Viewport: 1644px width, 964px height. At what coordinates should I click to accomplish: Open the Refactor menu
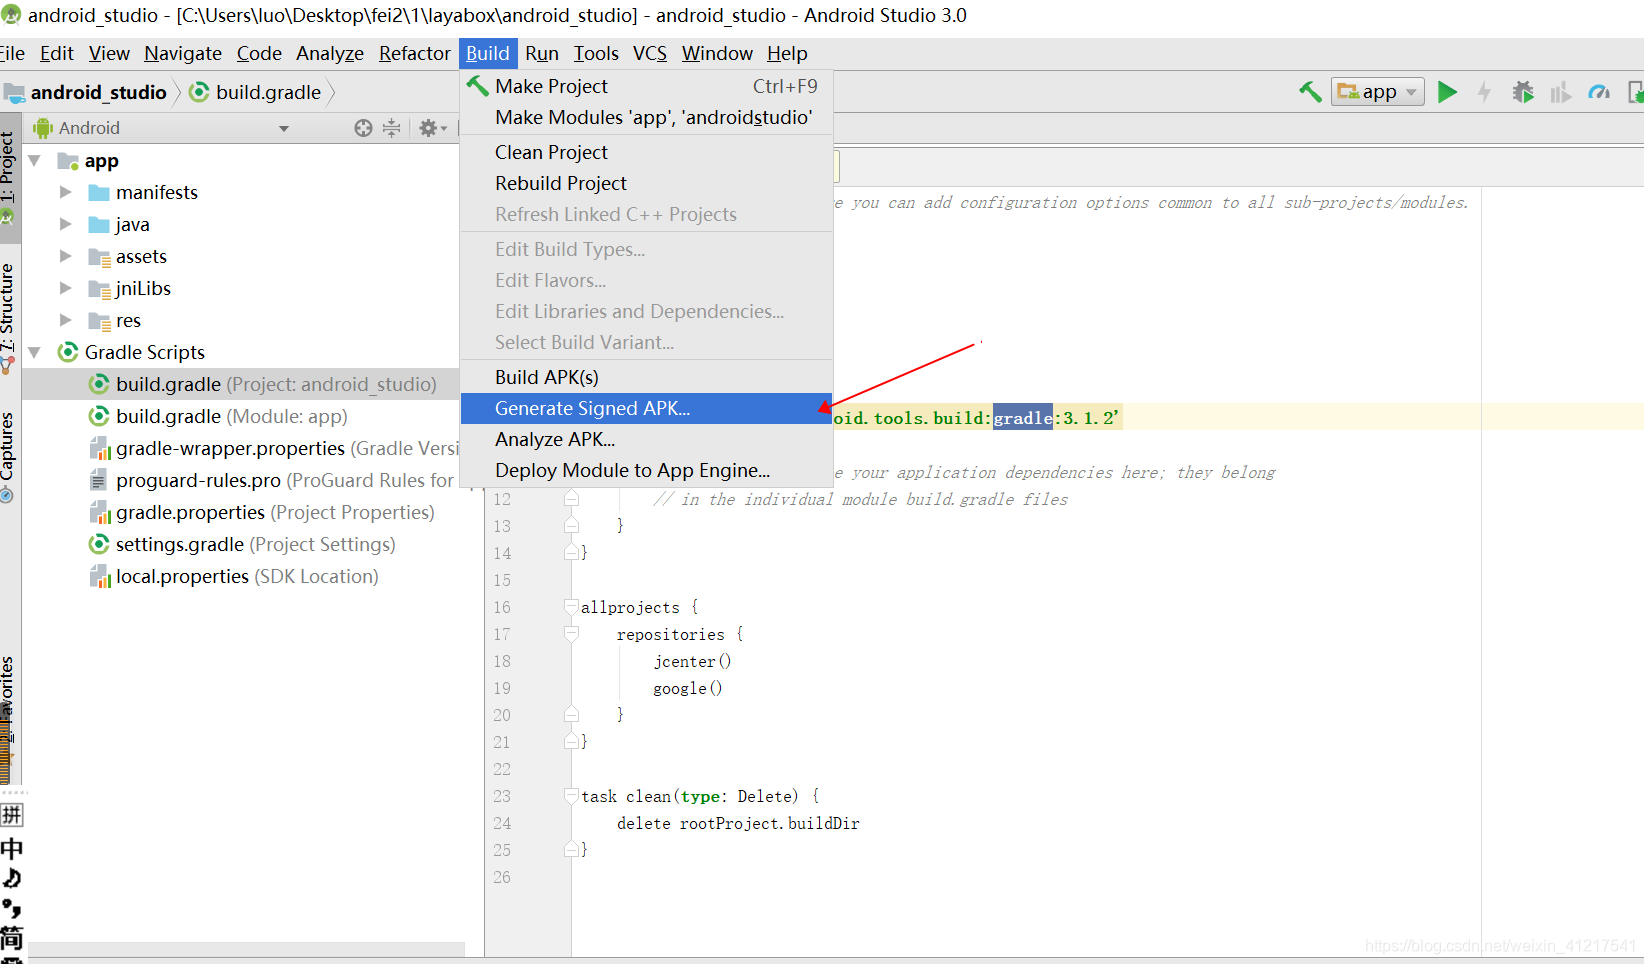pos(414,53)
